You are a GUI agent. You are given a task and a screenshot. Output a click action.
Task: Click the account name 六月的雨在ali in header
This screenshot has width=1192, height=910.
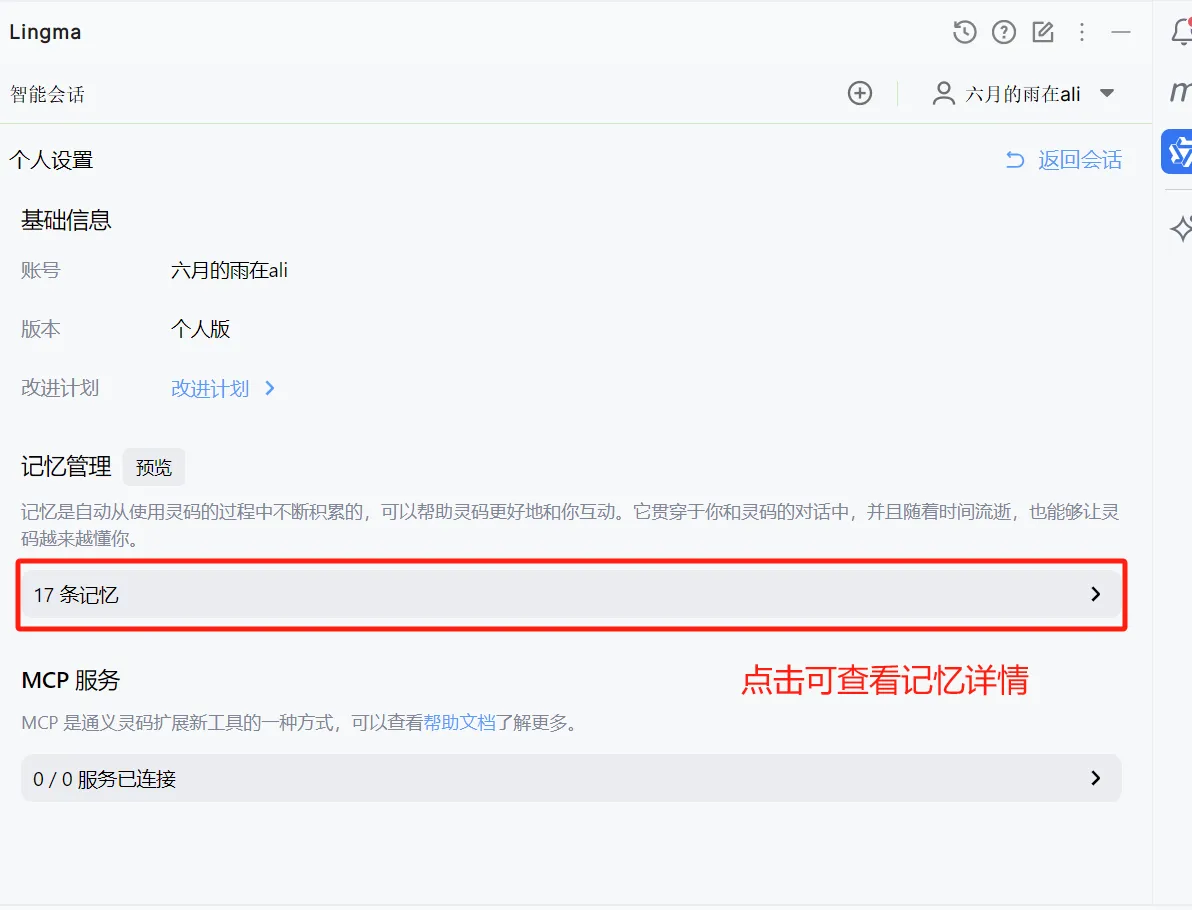click(1022, 94)
